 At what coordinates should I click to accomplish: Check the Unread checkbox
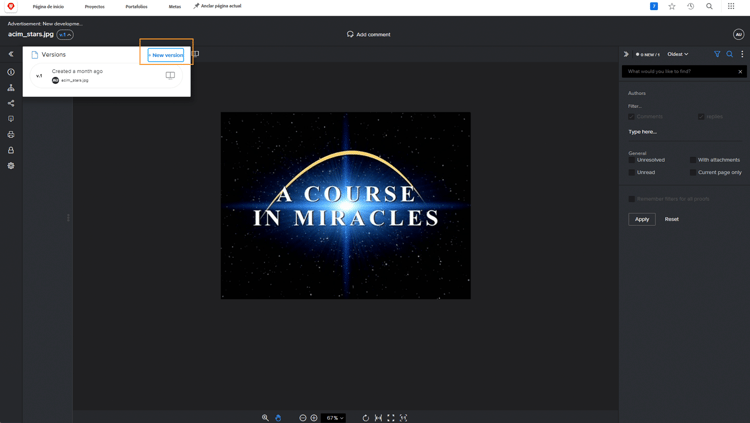click(631, 172)
